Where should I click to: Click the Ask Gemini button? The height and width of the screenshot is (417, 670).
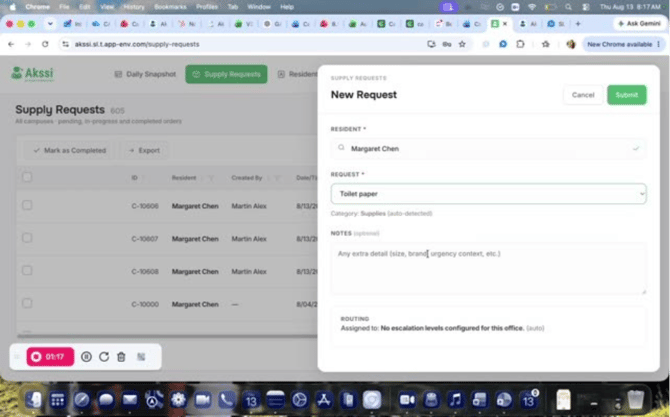coord(639,24)
